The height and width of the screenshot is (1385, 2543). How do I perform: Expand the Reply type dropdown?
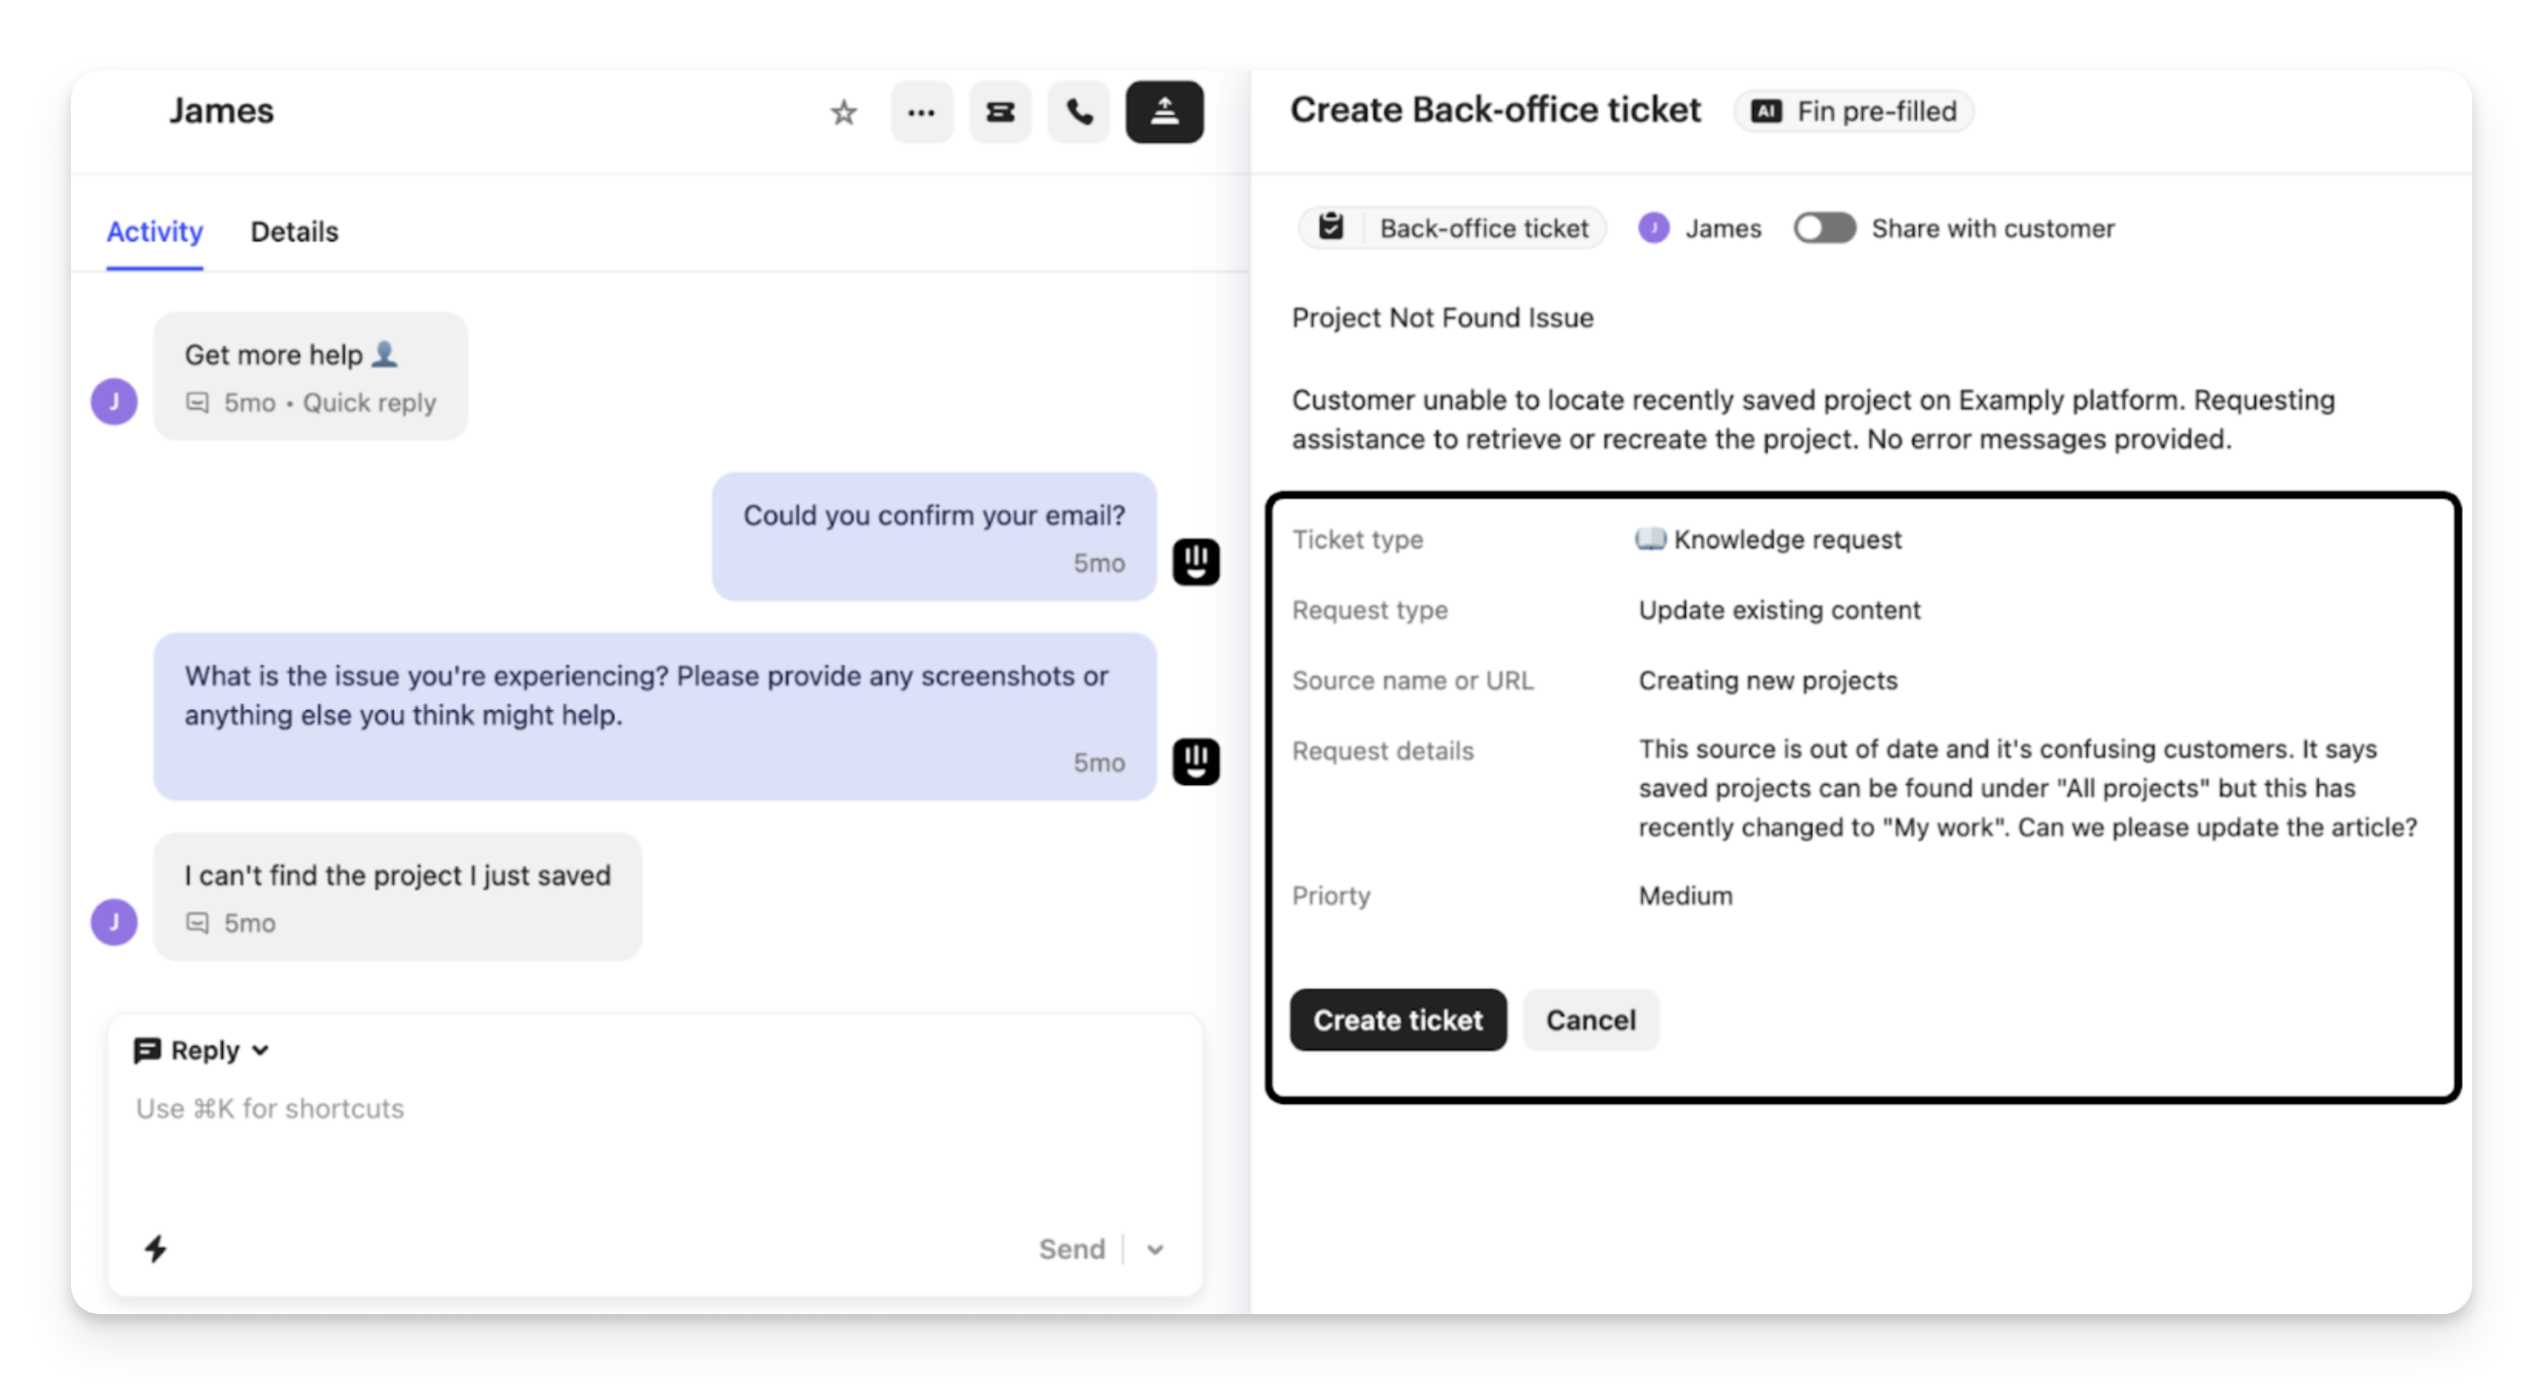pyautogui.click(x=203, y=1050)
